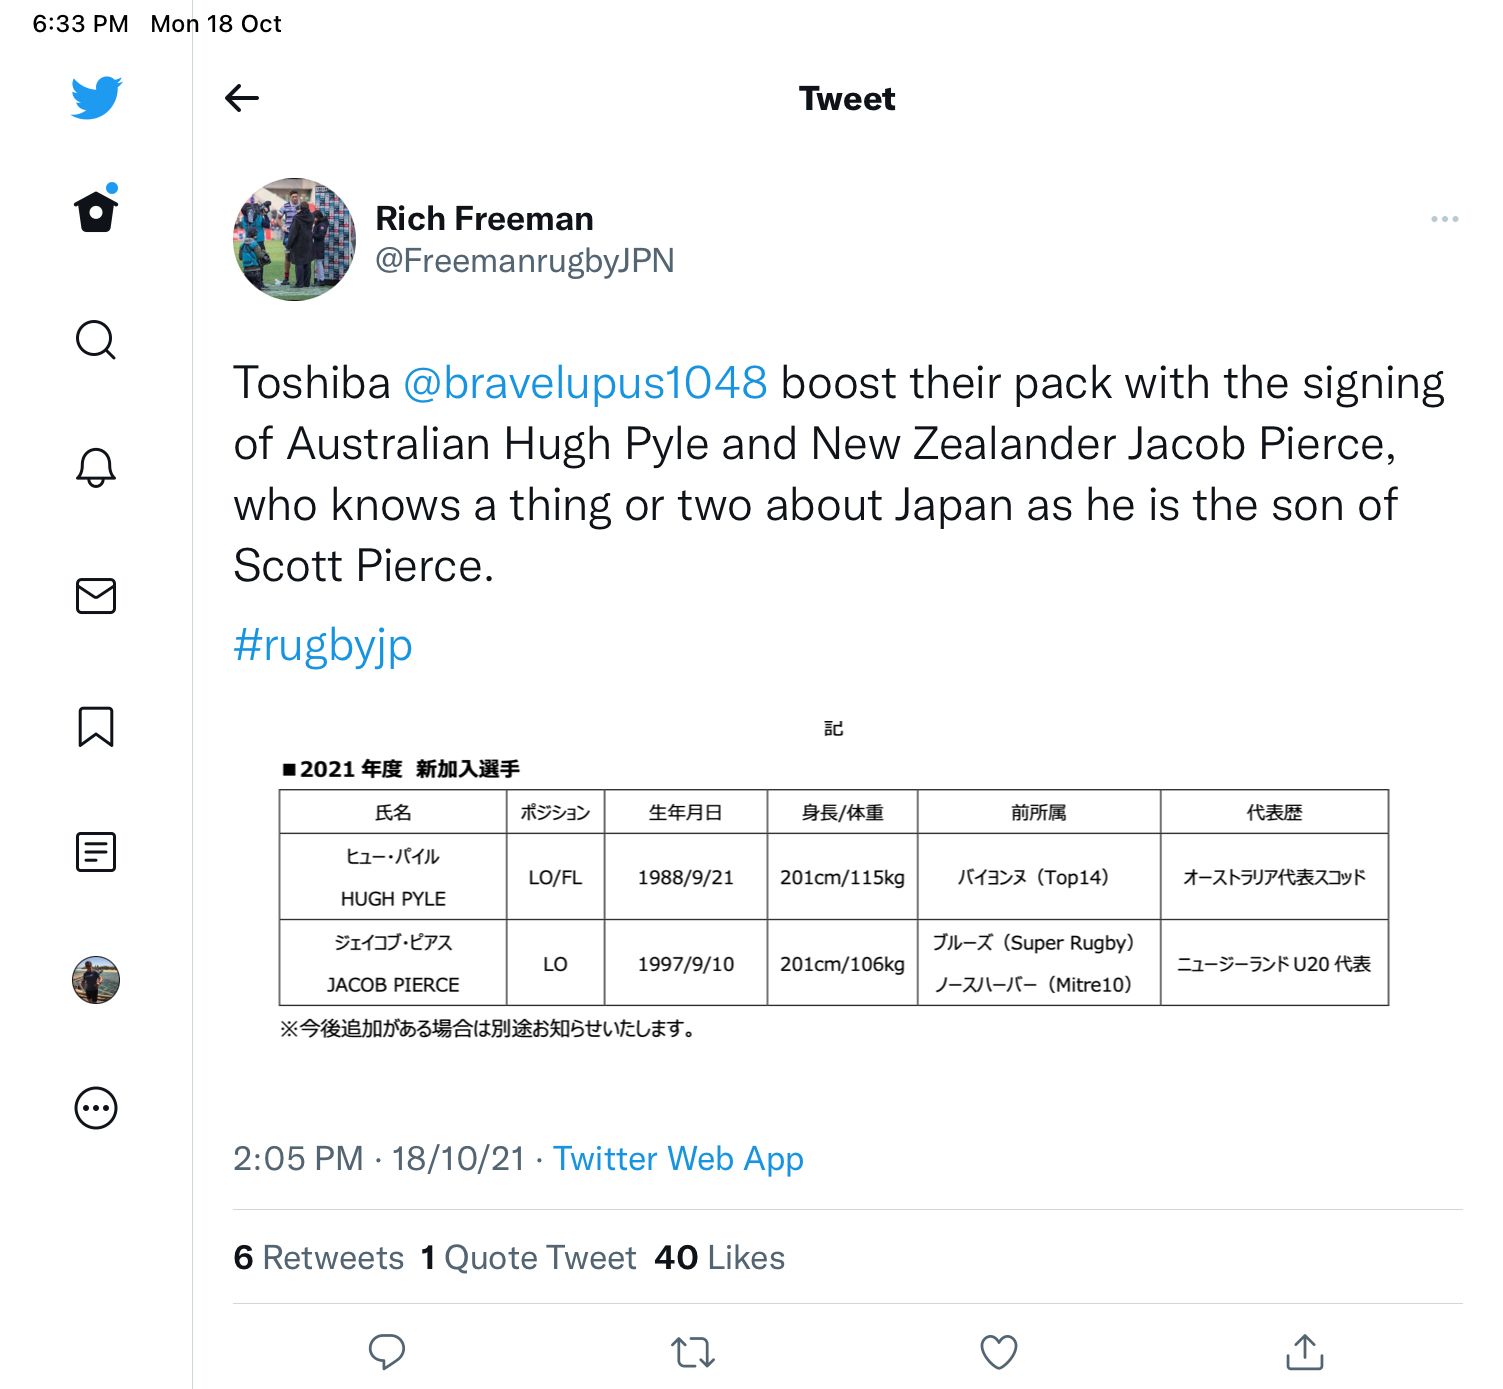Click the Twitter Web App source link
Viewport: 1503px width, 1389px height.
tap(678, 1158)
